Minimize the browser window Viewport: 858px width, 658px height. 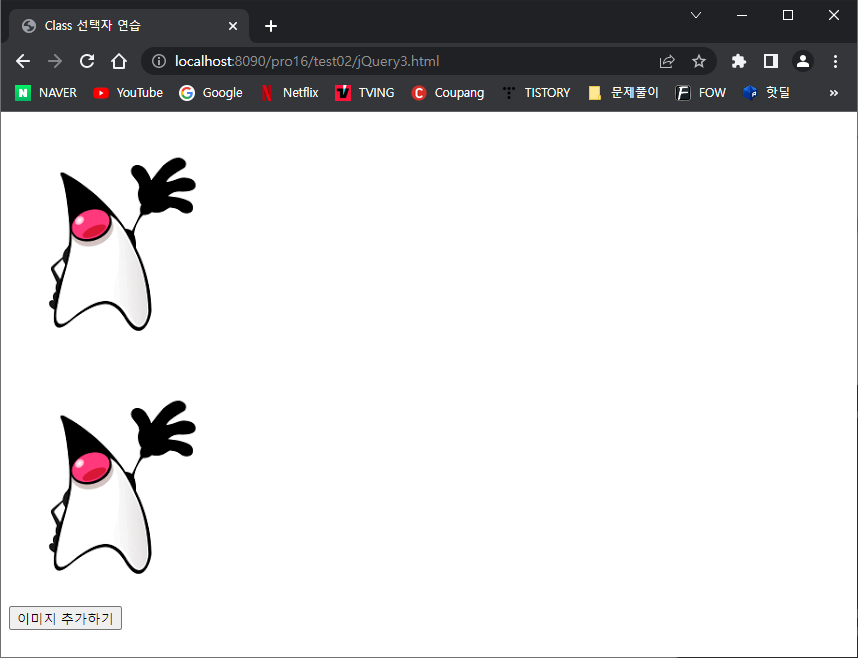(742, 15)
